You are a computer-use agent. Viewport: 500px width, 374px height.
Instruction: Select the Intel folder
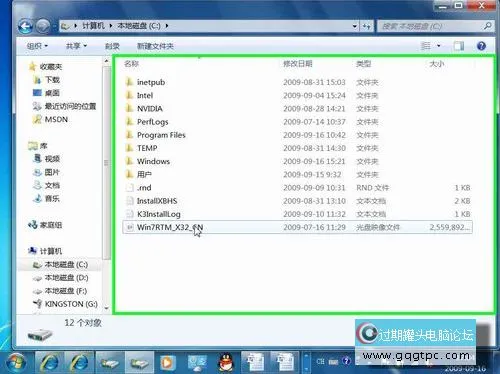pos(145,95)
